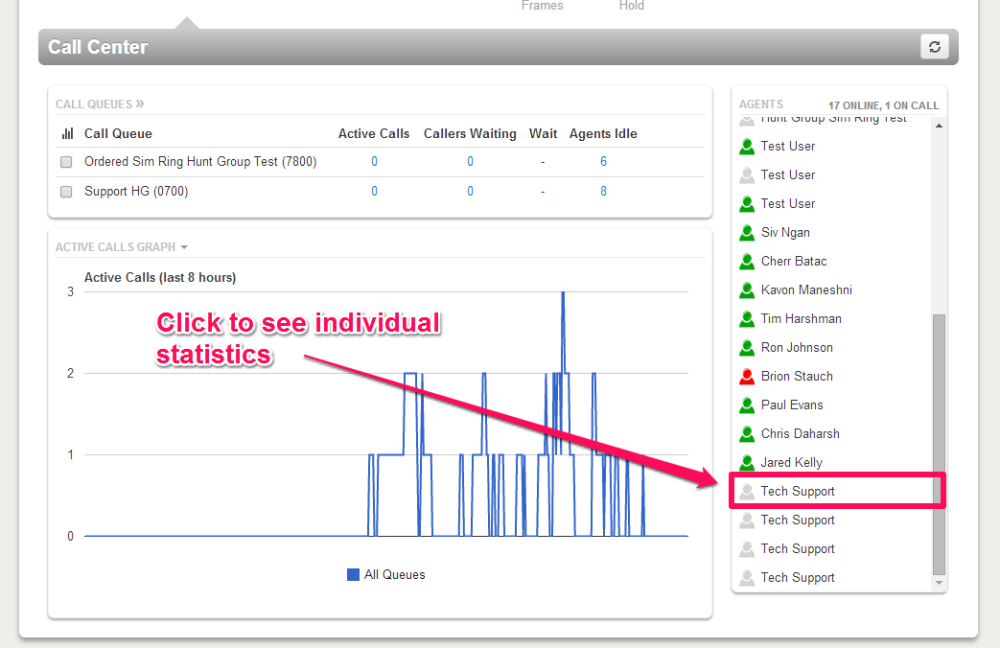The width and height of the screenshot is (1000, 648).
Task: Switch to the Hold tab
Action: [631, 6]
